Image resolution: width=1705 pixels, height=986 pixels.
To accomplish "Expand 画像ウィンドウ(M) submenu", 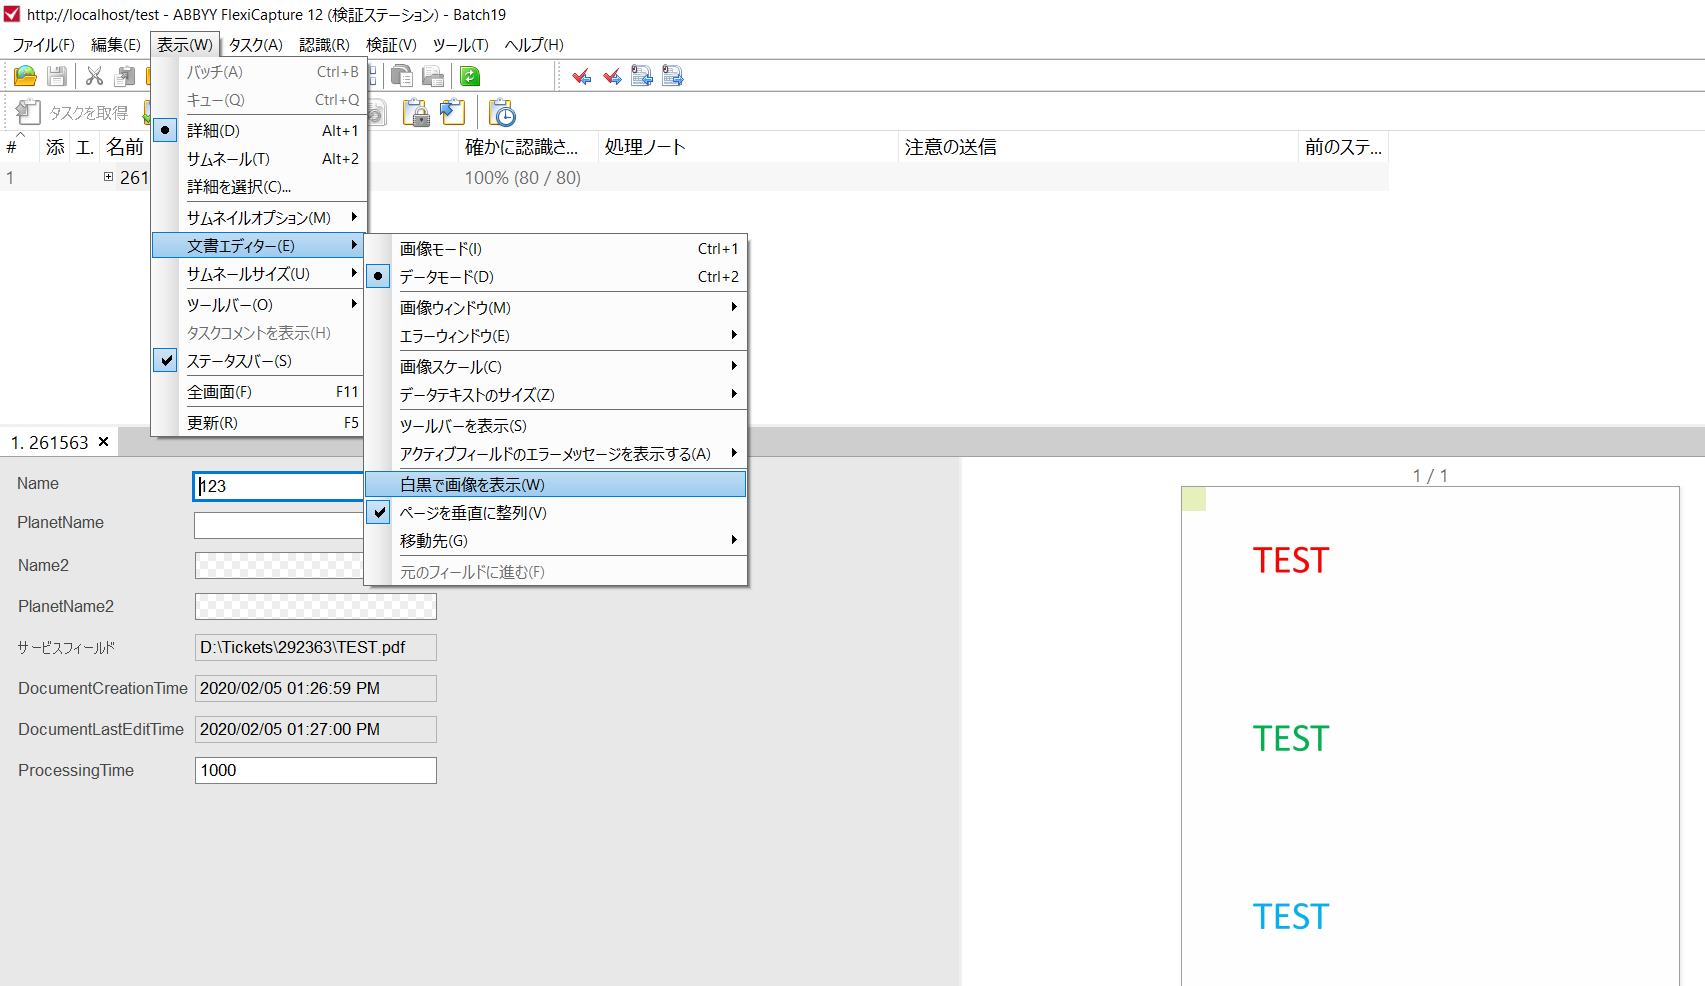I will click(556, 307).
